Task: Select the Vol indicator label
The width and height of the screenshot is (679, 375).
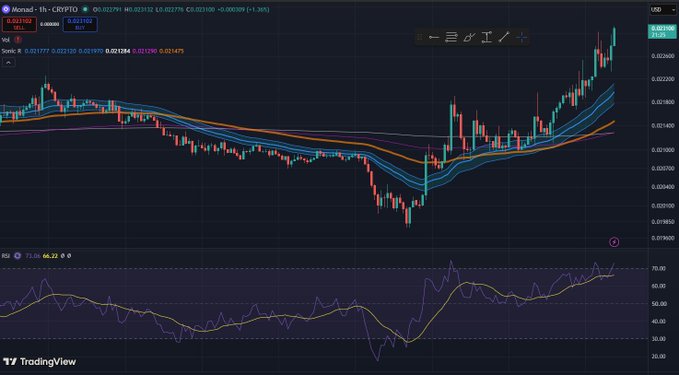Action: pos(6,40)
